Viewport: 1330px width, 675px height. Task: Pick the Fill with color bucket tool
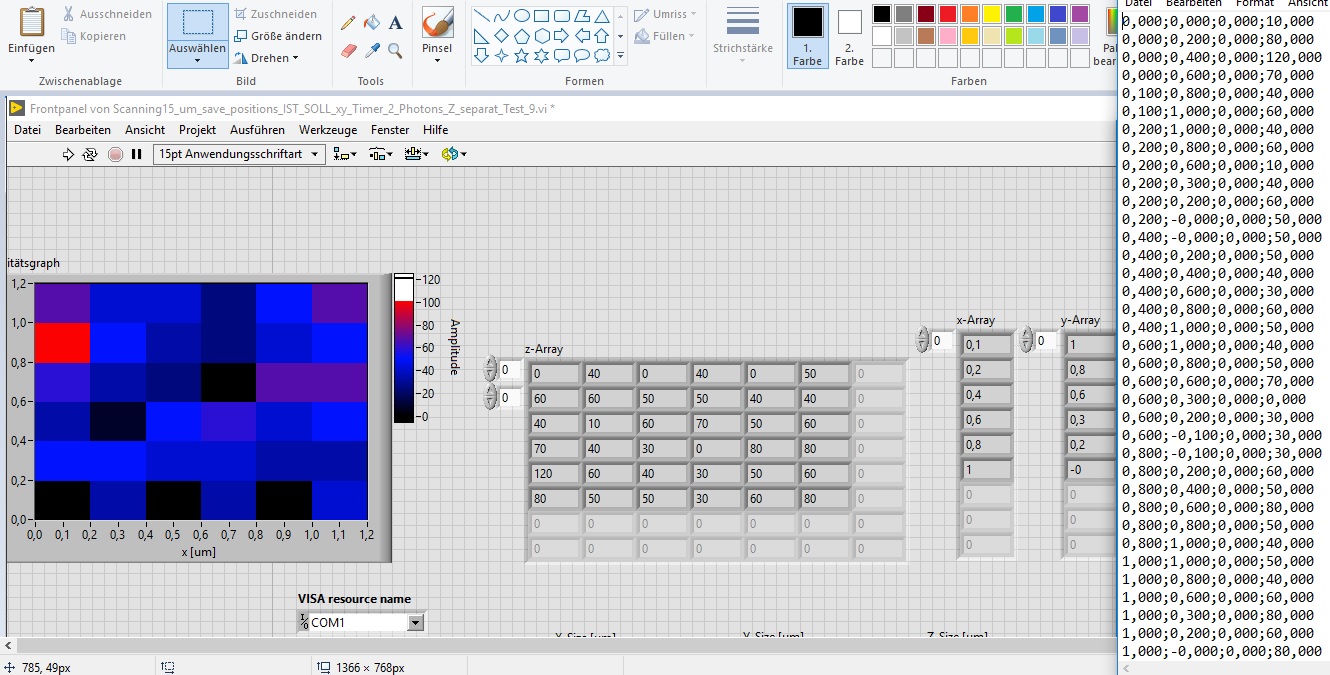(372, 23)
